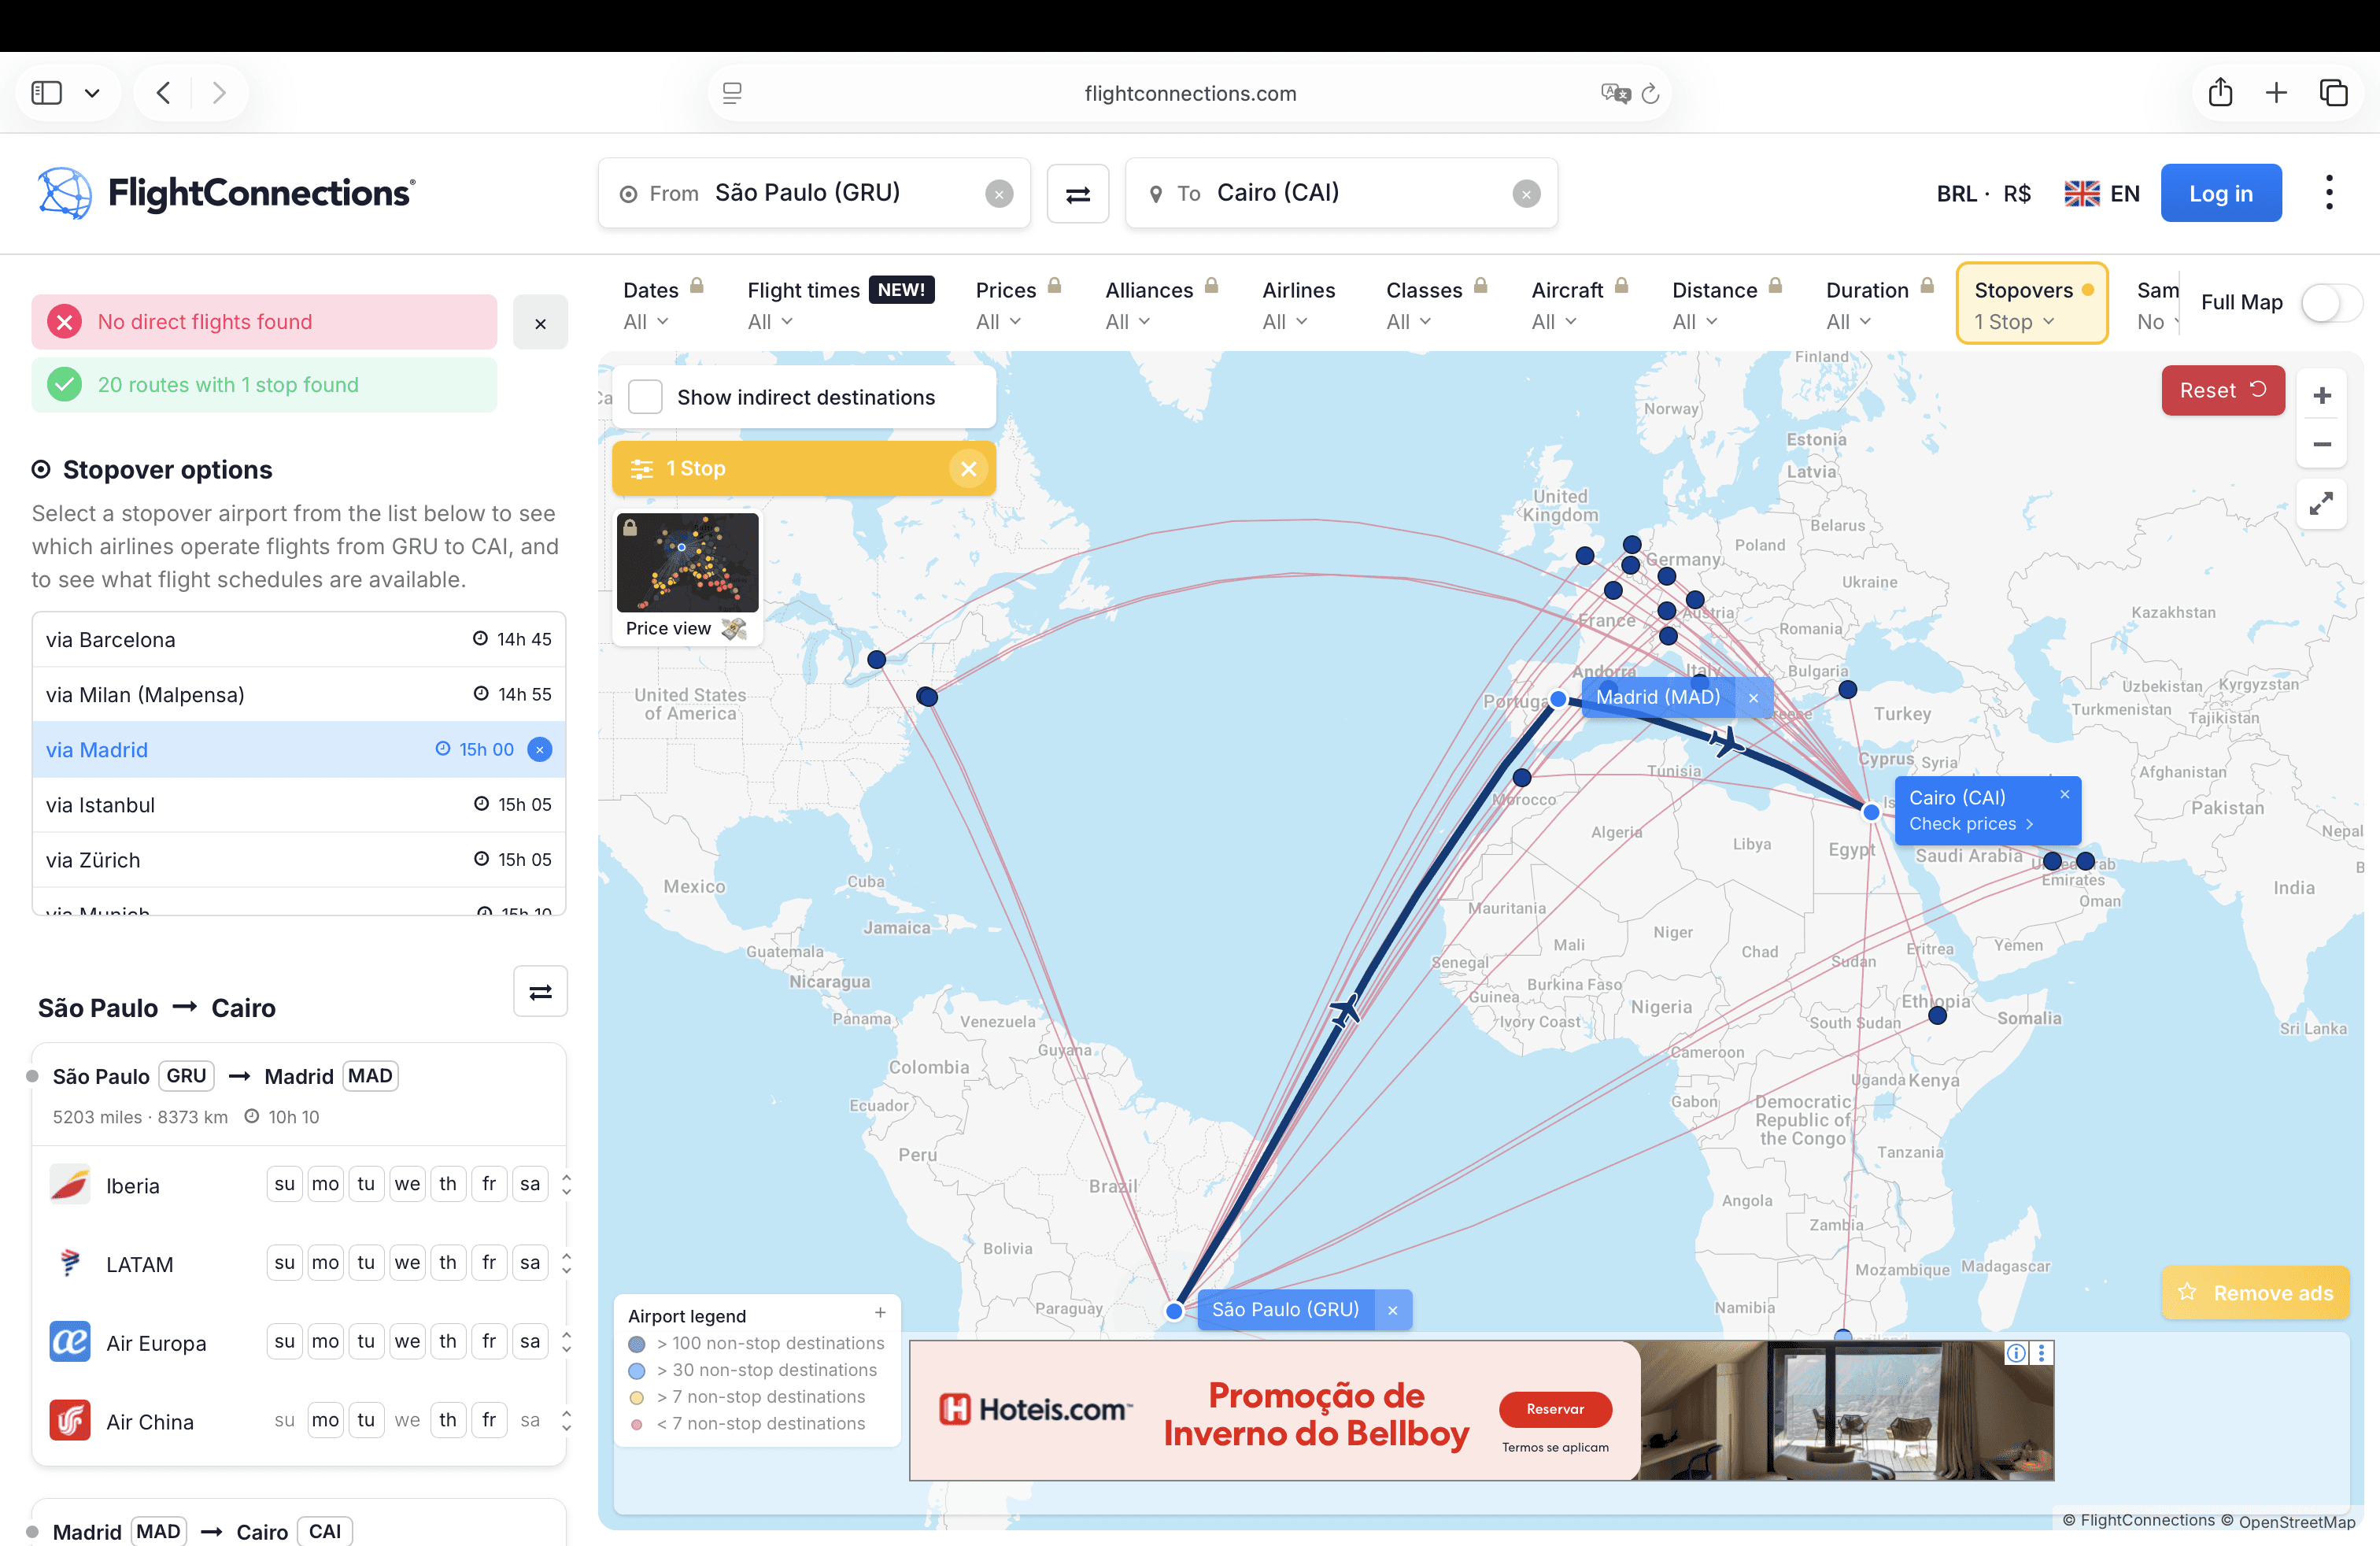The width and height of the screenshot is (2380, 1546).
Task: Toggle Iberia Sunday flight day
Action: click(x=284, y=1185)
